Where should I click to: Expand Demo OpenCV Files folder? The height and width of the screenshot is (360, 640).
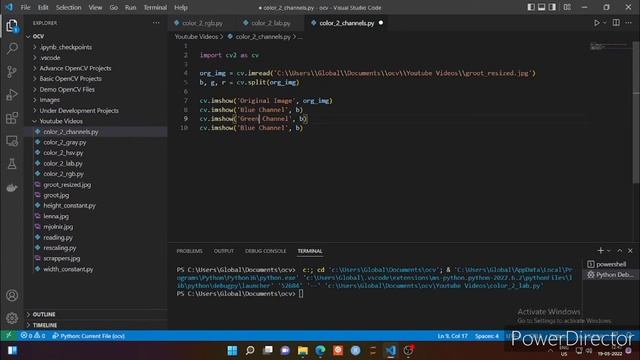(96, 89)
